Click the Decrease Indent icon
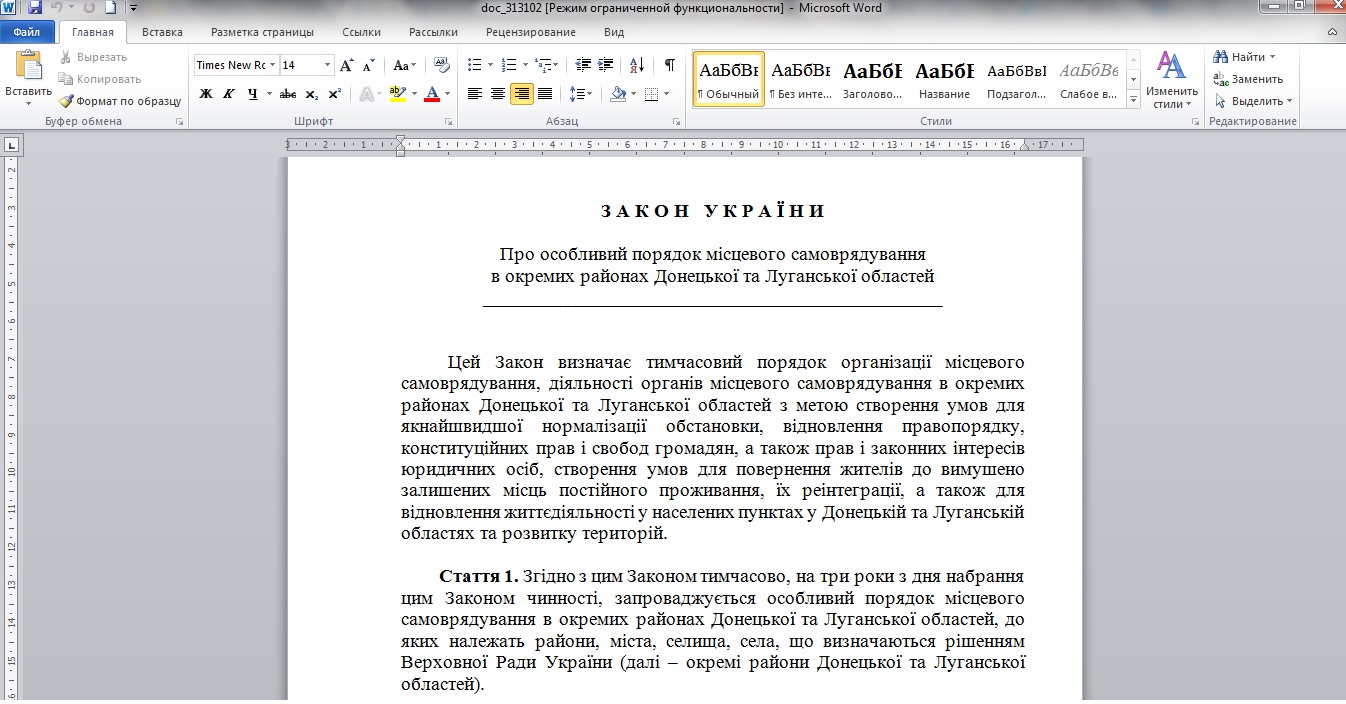Viewport: 1346px width, 704px height. [x=584, y=66]
